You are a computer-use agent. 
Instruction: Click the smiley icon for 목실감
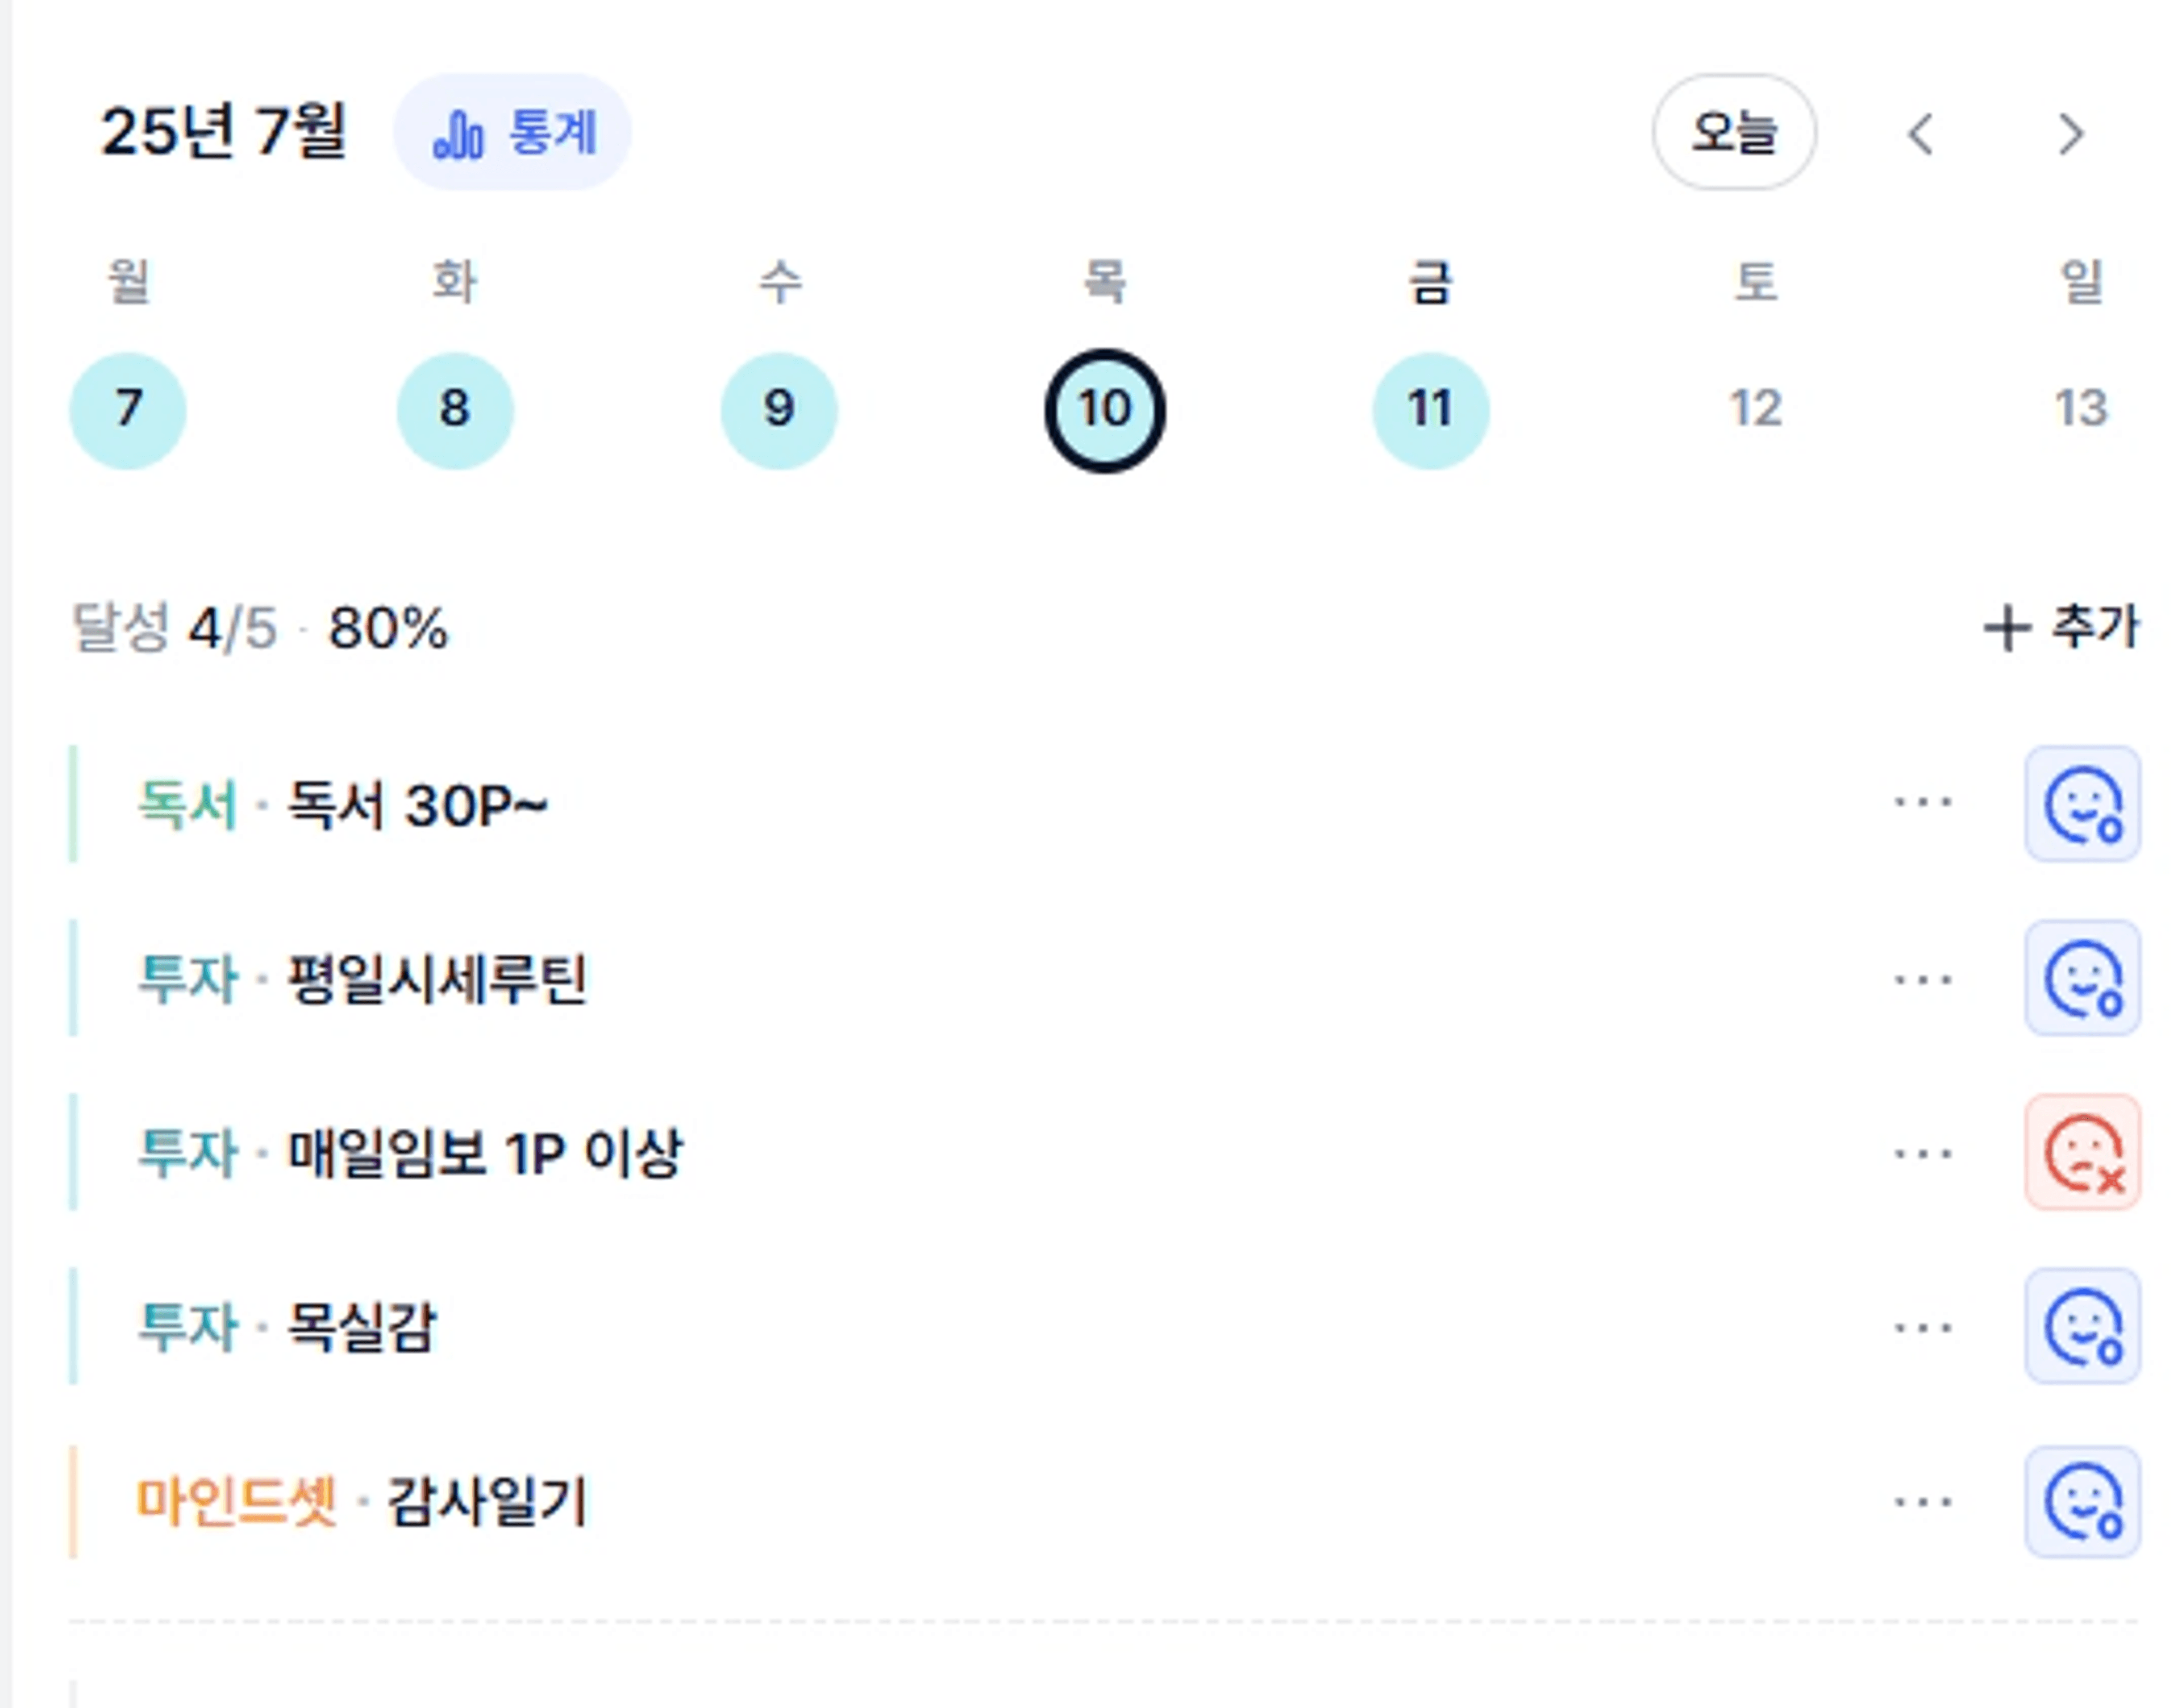point(2082,1326)
